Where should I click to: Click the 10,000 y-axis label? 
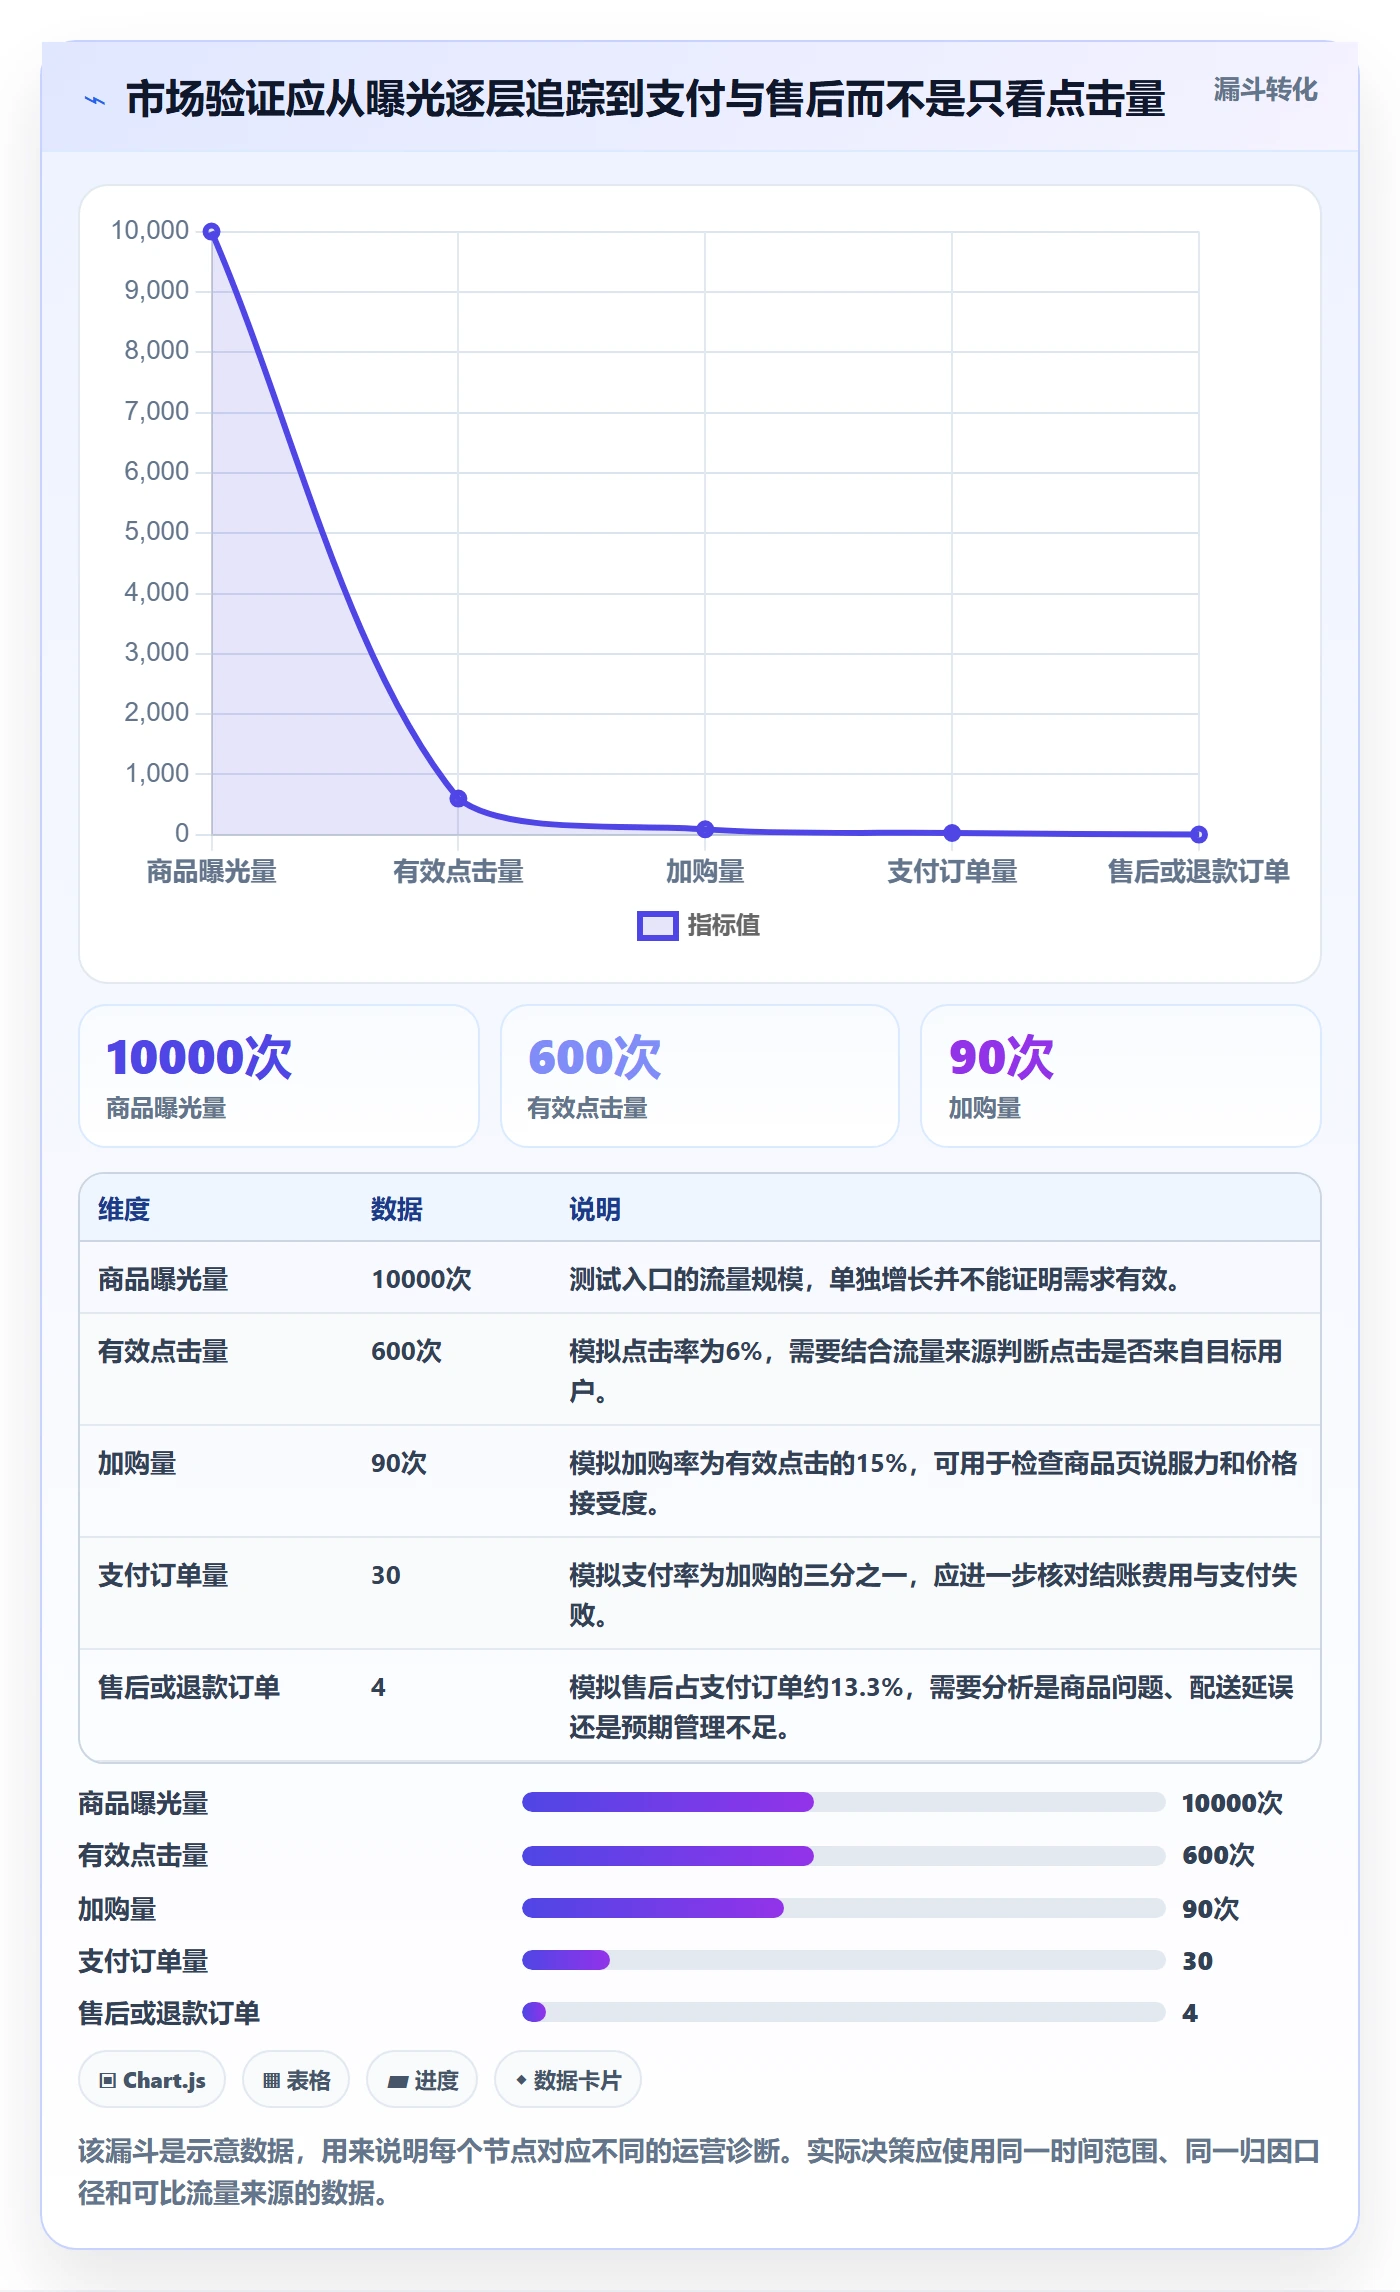coord(150,231)
